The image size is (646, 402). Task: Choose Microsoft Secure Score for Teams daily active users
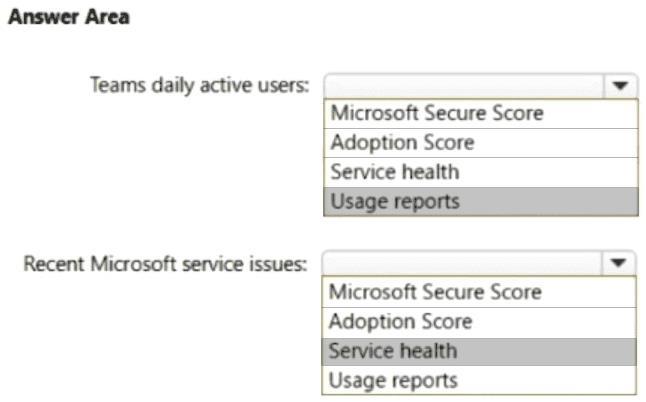coord(481,113)
